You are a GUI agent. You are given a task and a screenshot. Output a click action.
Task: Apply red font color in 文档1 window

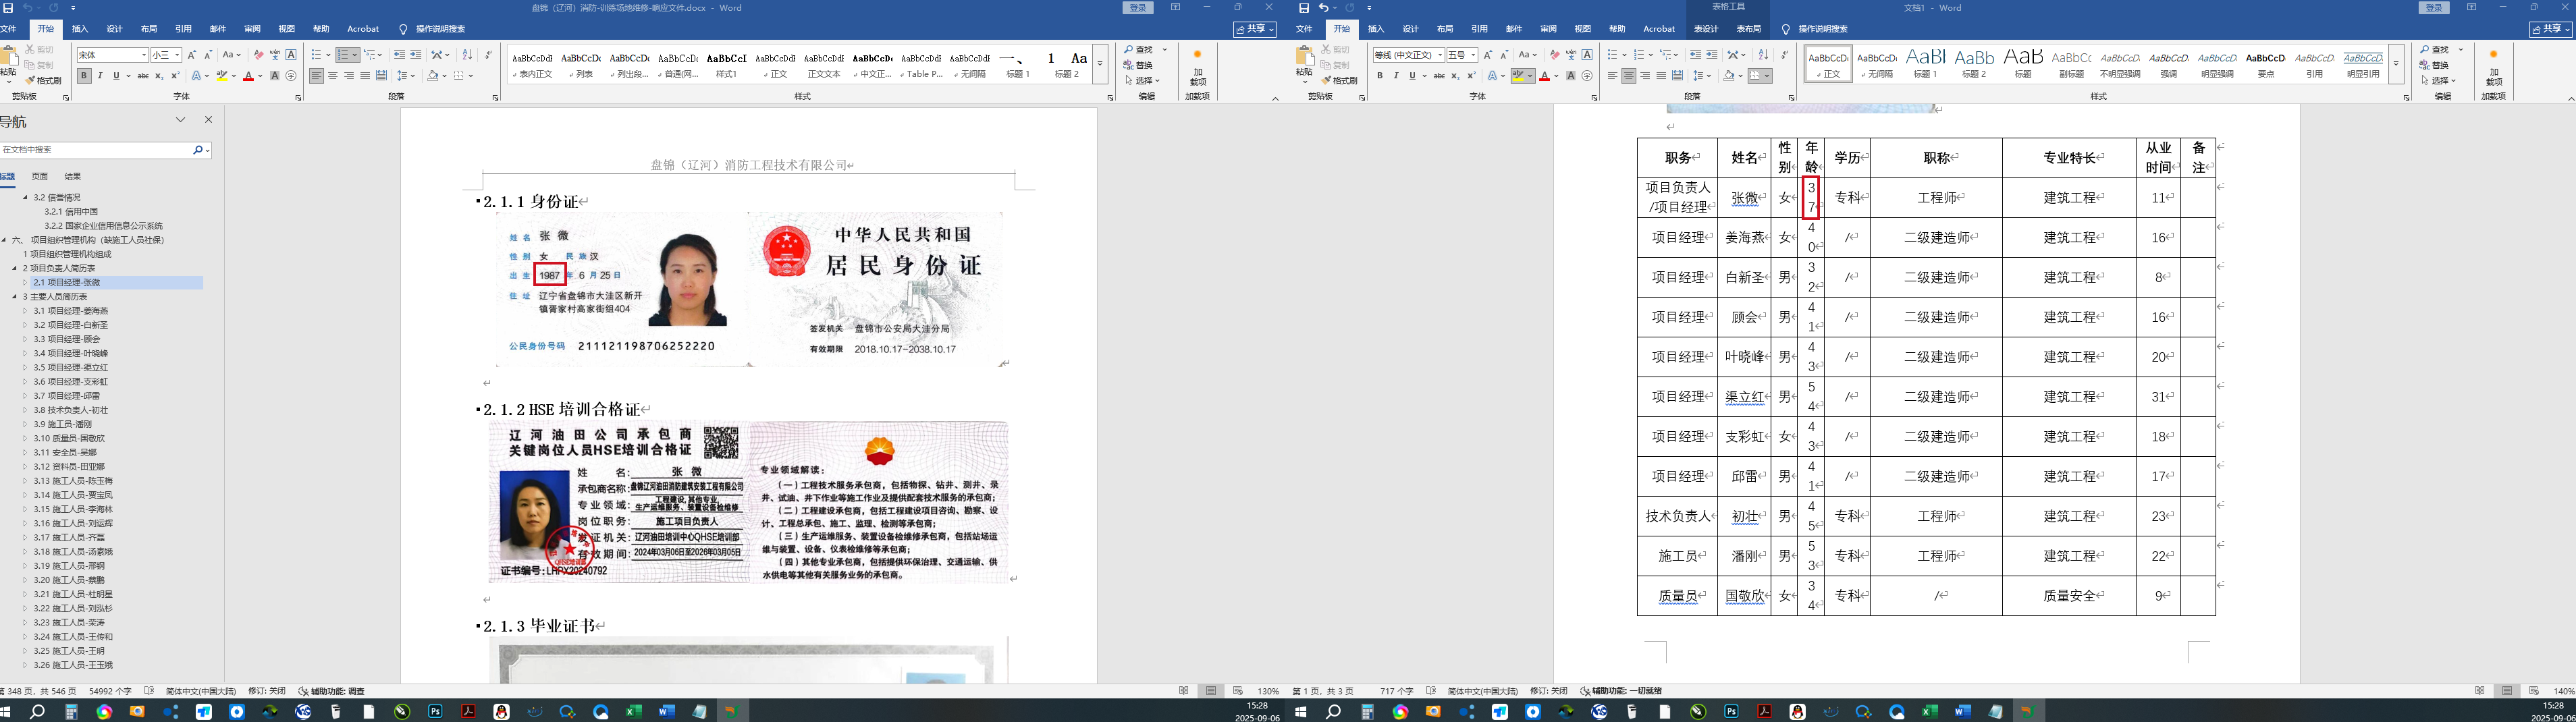[x=1545, y=76]
